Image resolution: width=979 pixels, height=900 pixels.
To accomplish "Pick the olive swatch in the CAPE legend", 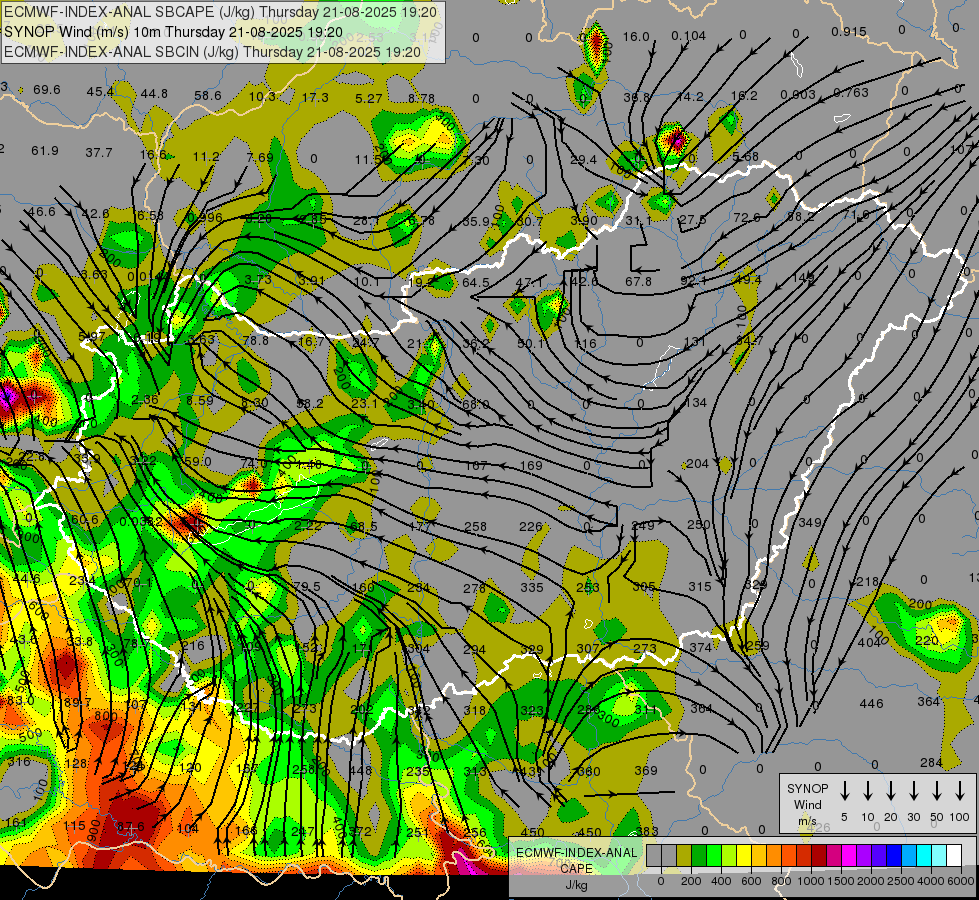I will coord(684,856).
